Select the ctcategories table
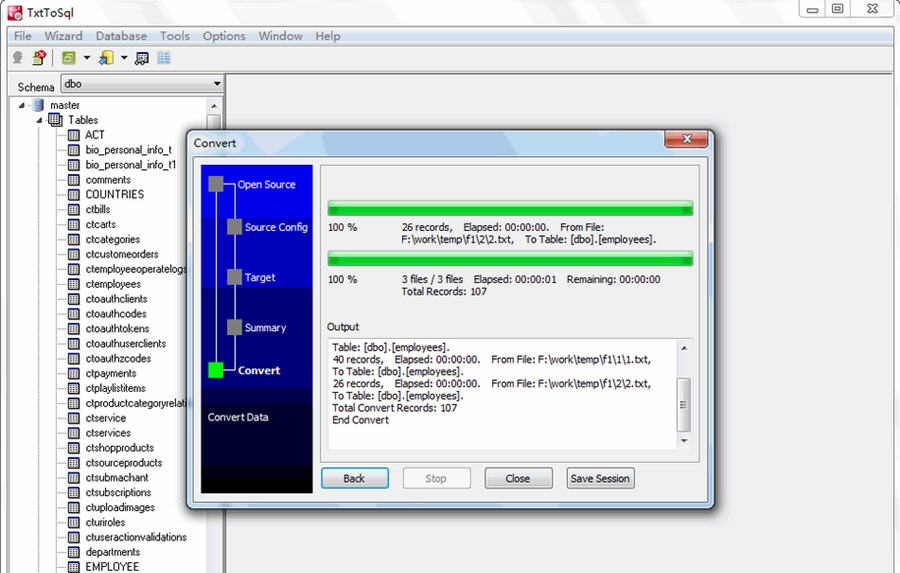Viewport: 900px width, 573px height. [112, 239]
